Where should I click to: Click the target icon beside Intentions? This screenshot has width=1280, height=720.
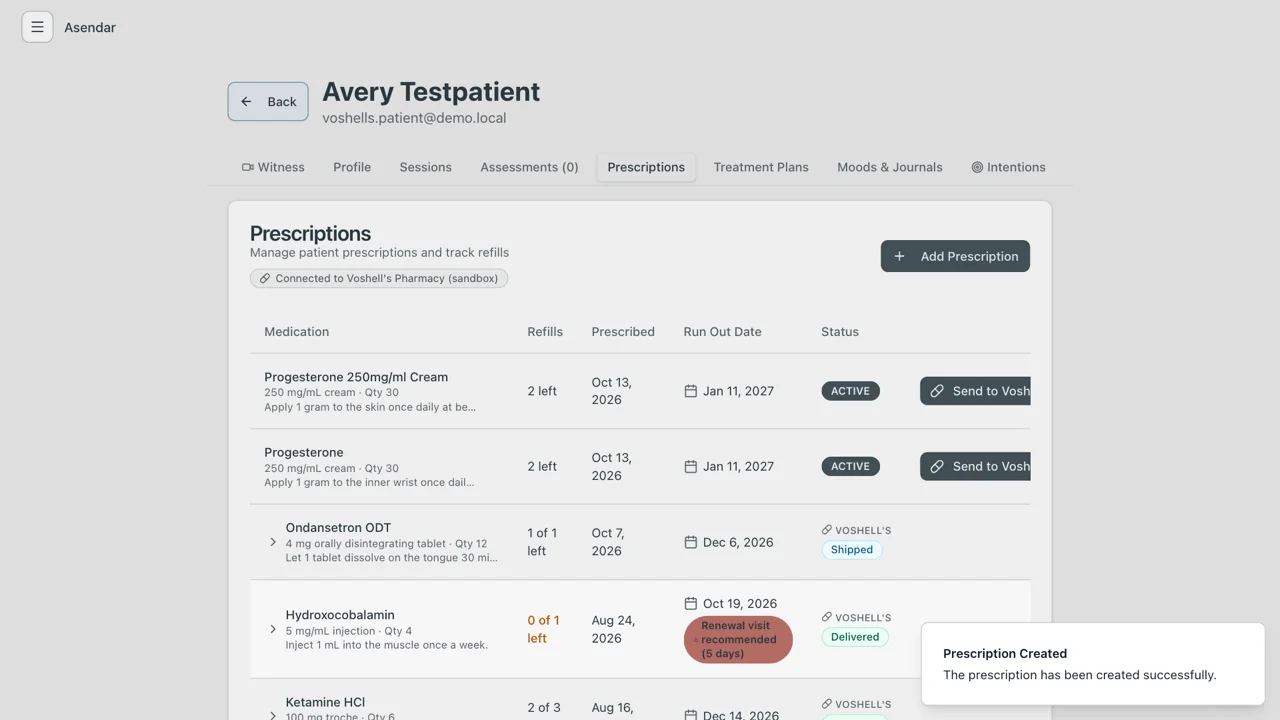tap(977, 167)
